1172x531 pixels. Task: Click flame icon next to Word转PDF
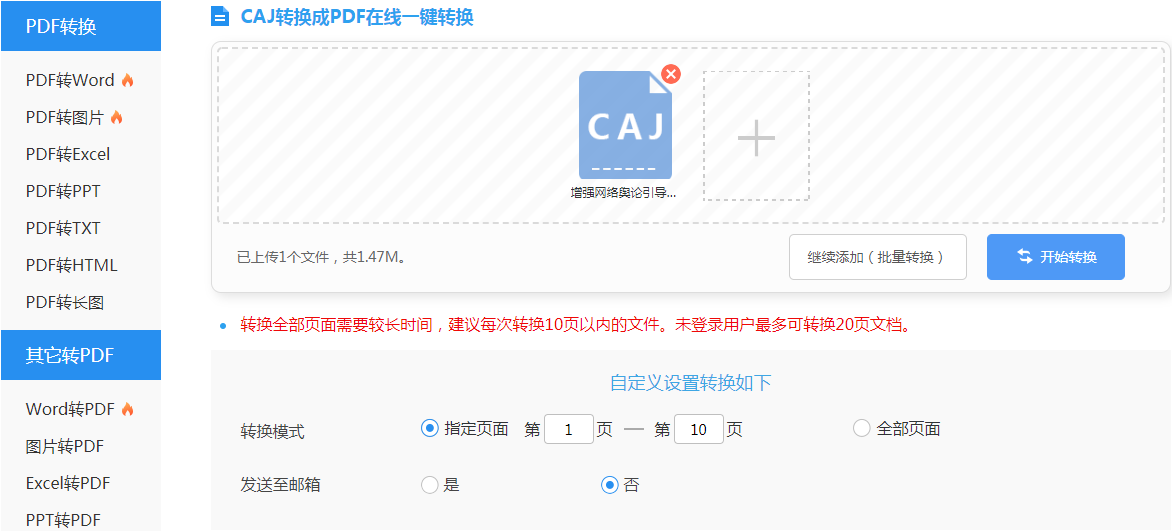[x=128, y=409]
